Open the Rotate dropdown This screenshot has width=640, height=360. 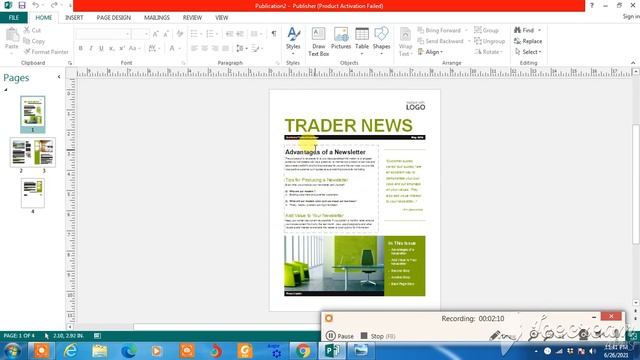[x=489, y=52]
